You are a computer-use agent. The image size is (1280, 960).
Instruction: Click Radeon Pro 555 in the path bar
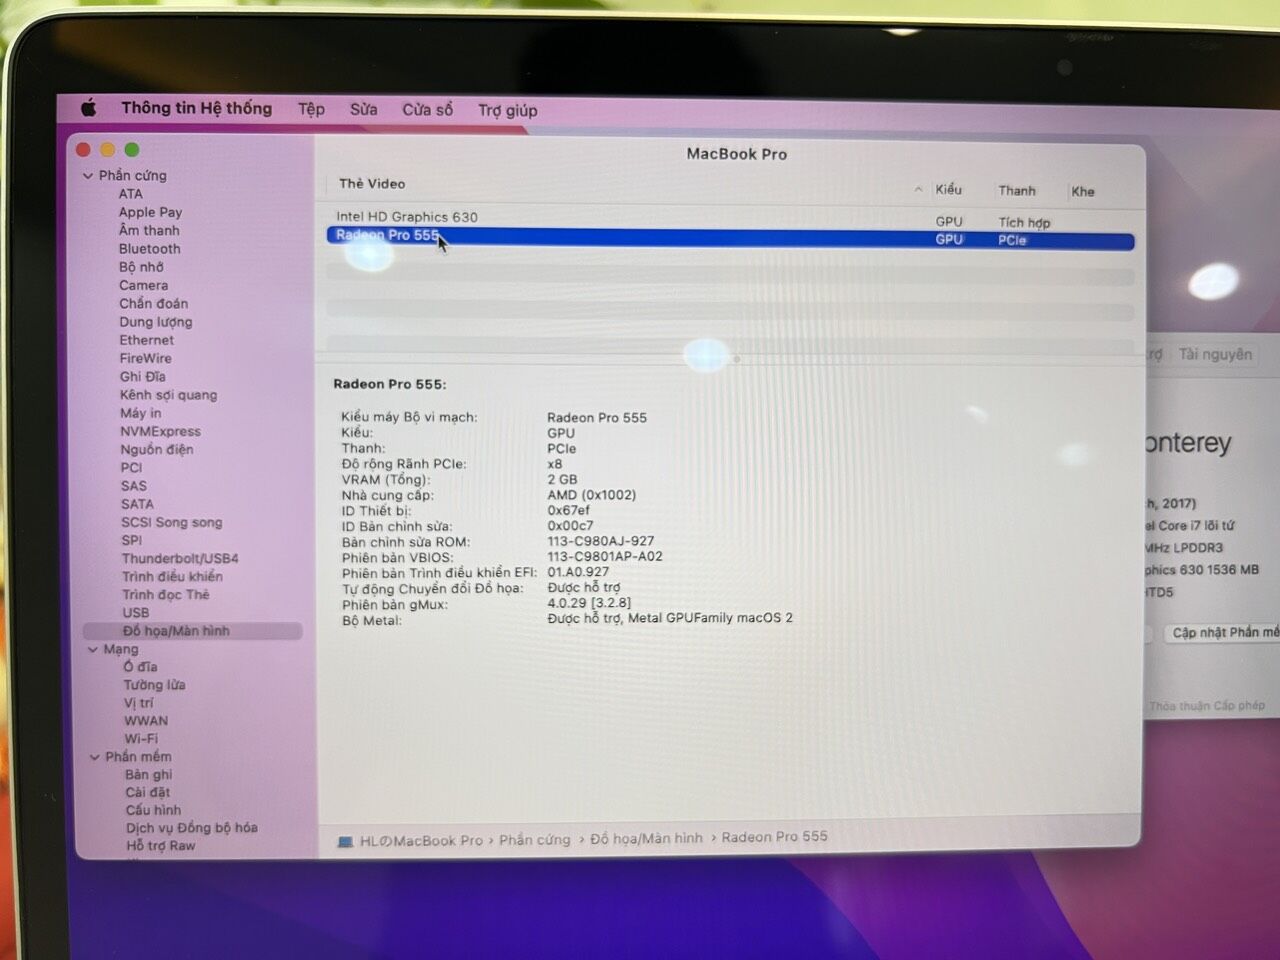pos(775,837)
